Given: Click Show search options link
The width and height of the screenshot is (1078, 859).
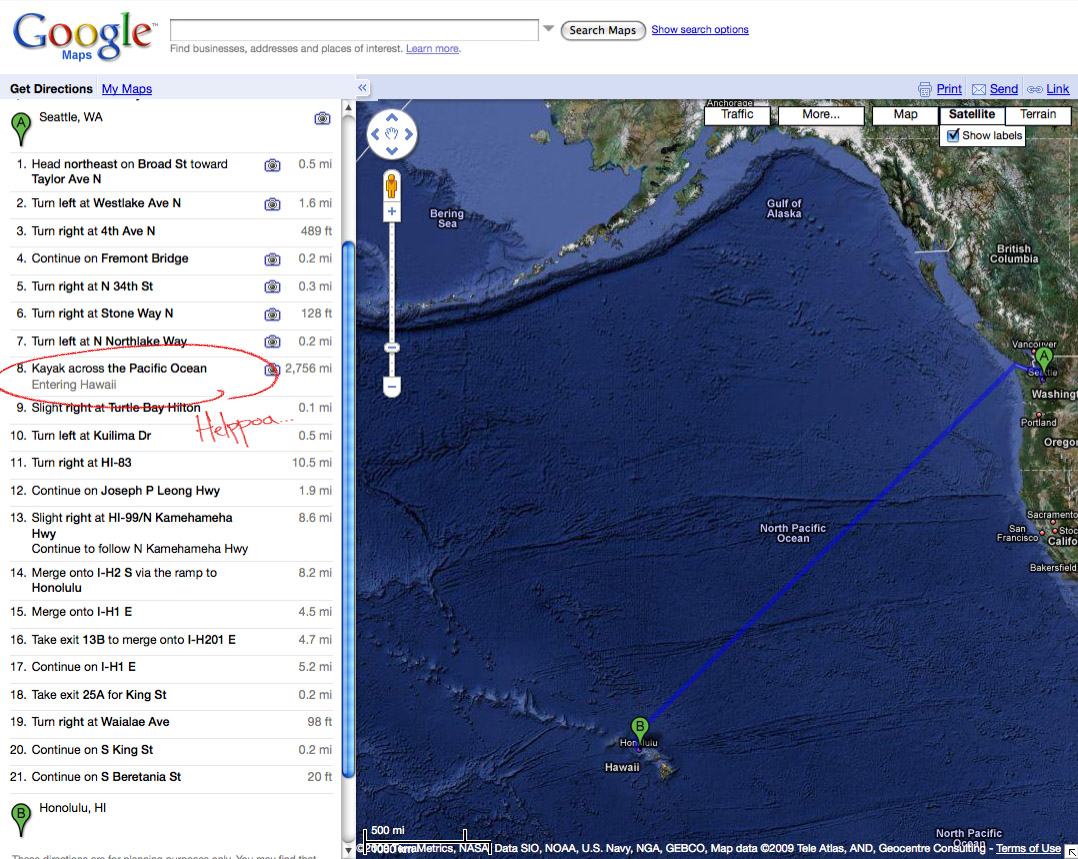Looking at the screenshot, I should pos(700,30).
